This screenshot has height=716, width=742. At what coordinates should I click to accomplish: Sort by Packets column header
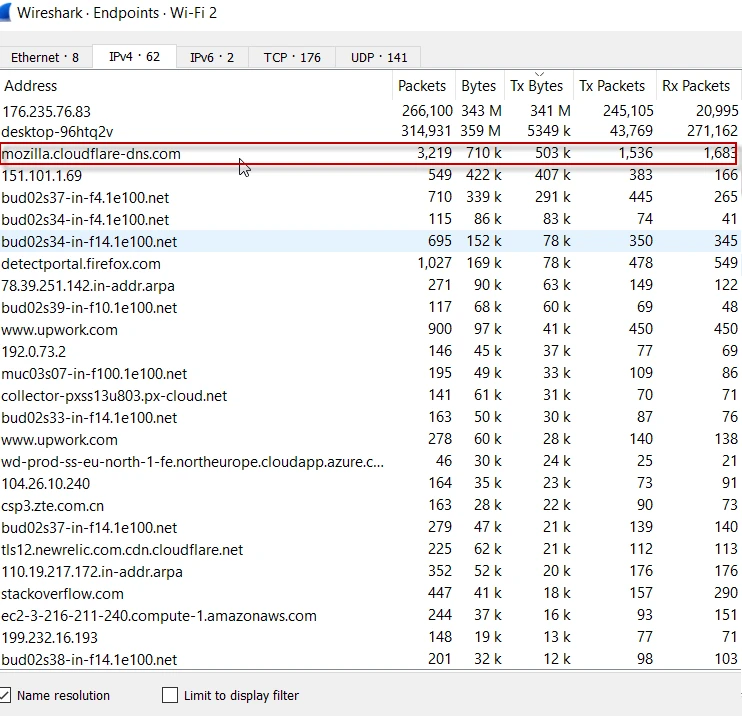coord(422,86)
